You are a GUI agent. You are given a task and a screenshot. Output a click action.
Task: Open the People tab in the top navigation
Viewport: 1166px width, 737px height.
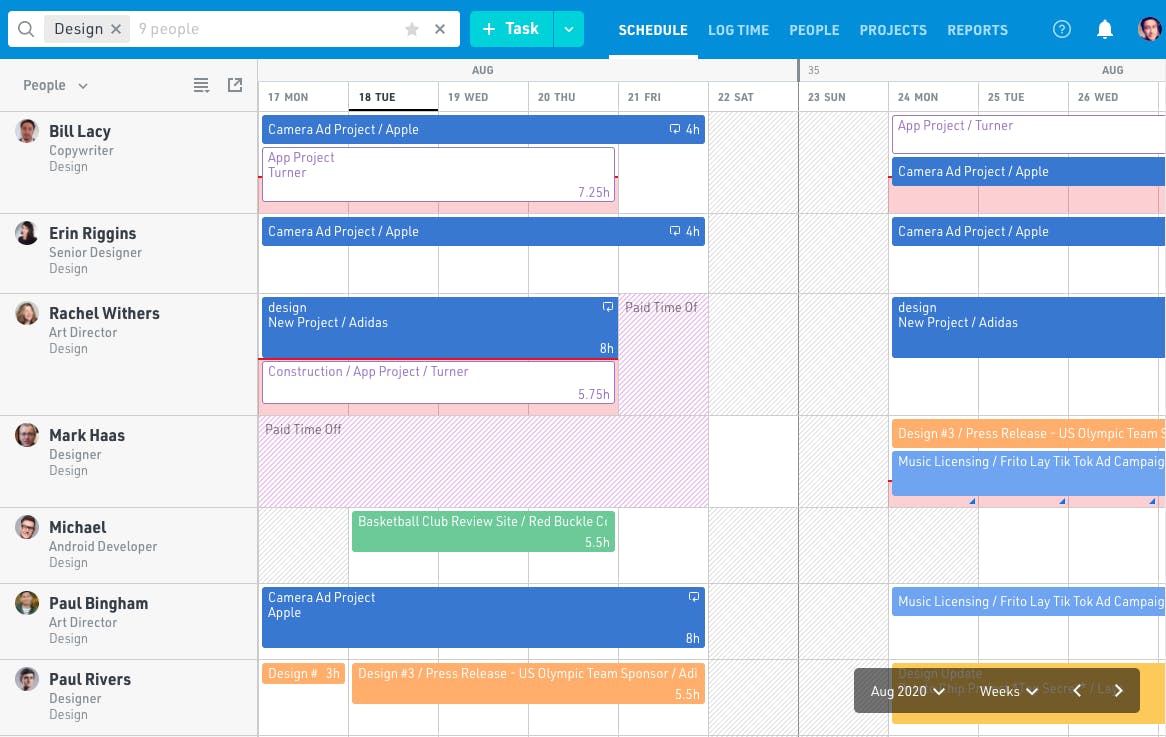click(x=814, y=30)
